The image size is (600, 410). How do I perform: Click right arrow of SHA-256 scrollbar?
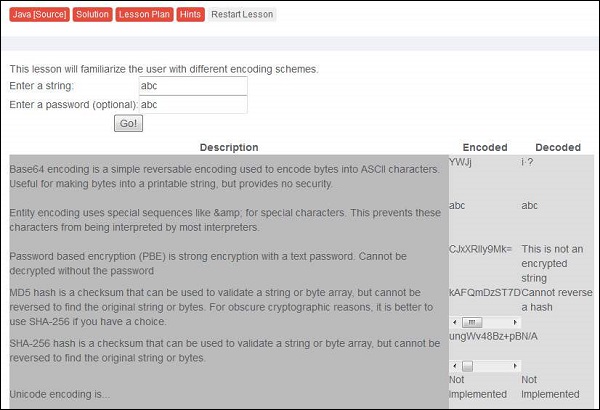(513, 366)
